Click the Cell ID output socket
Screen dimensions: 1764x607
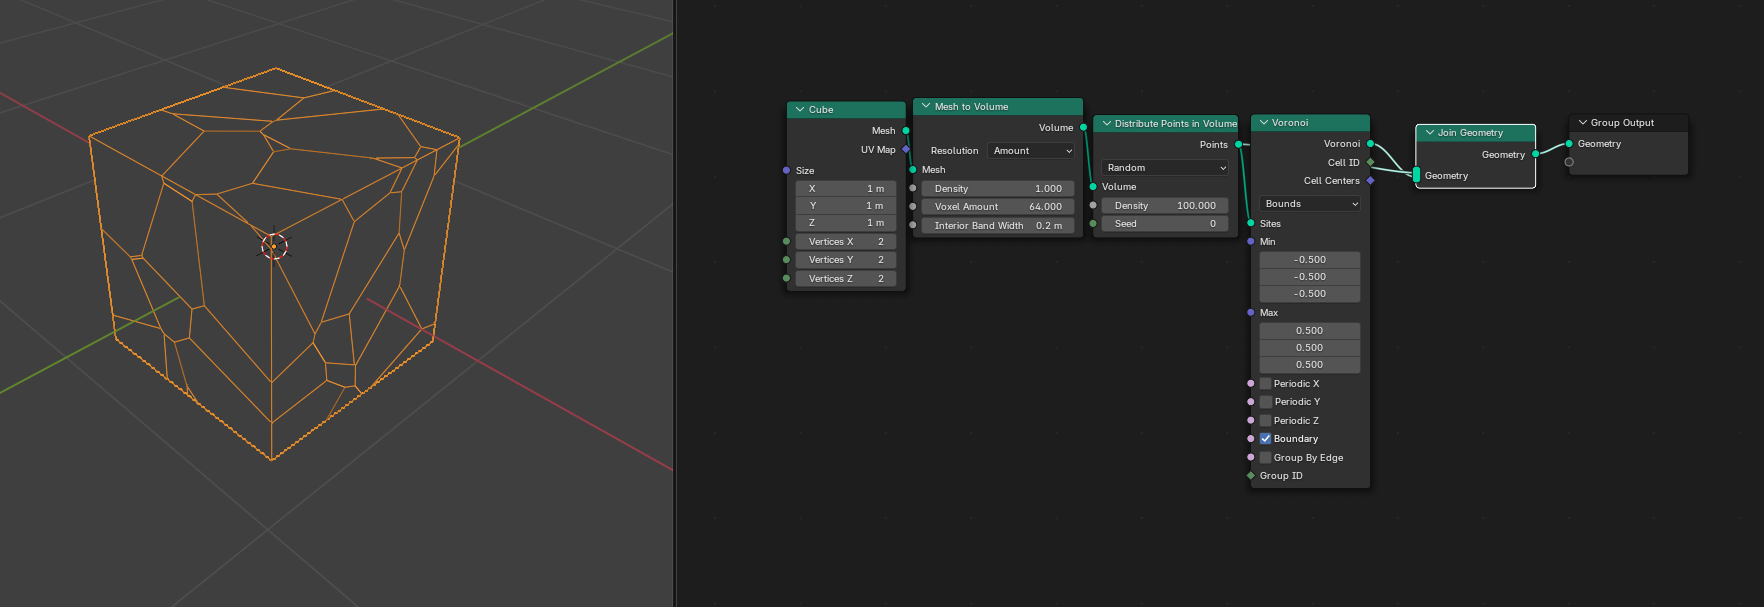point(1370,163)
